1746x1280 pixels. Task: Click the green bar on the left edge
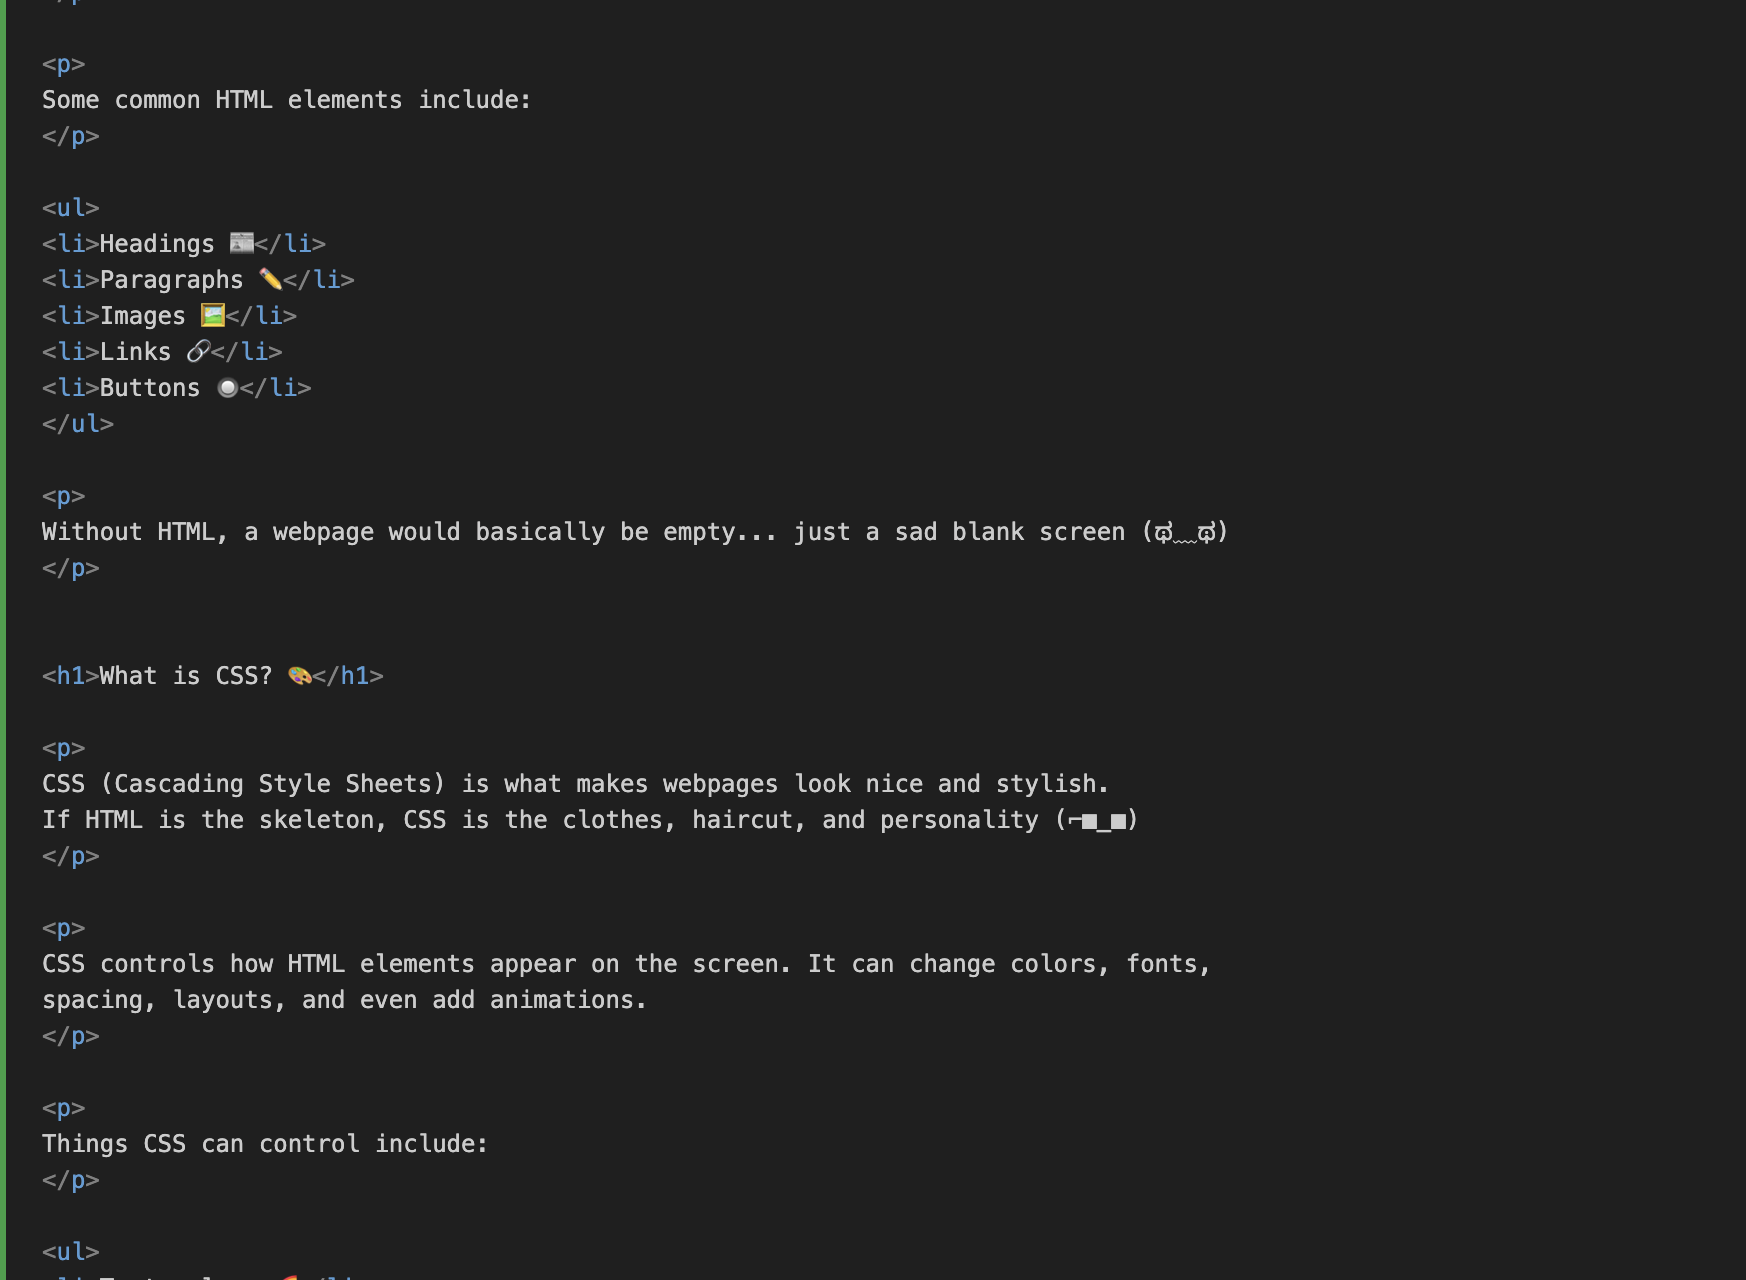pos(3,640)
